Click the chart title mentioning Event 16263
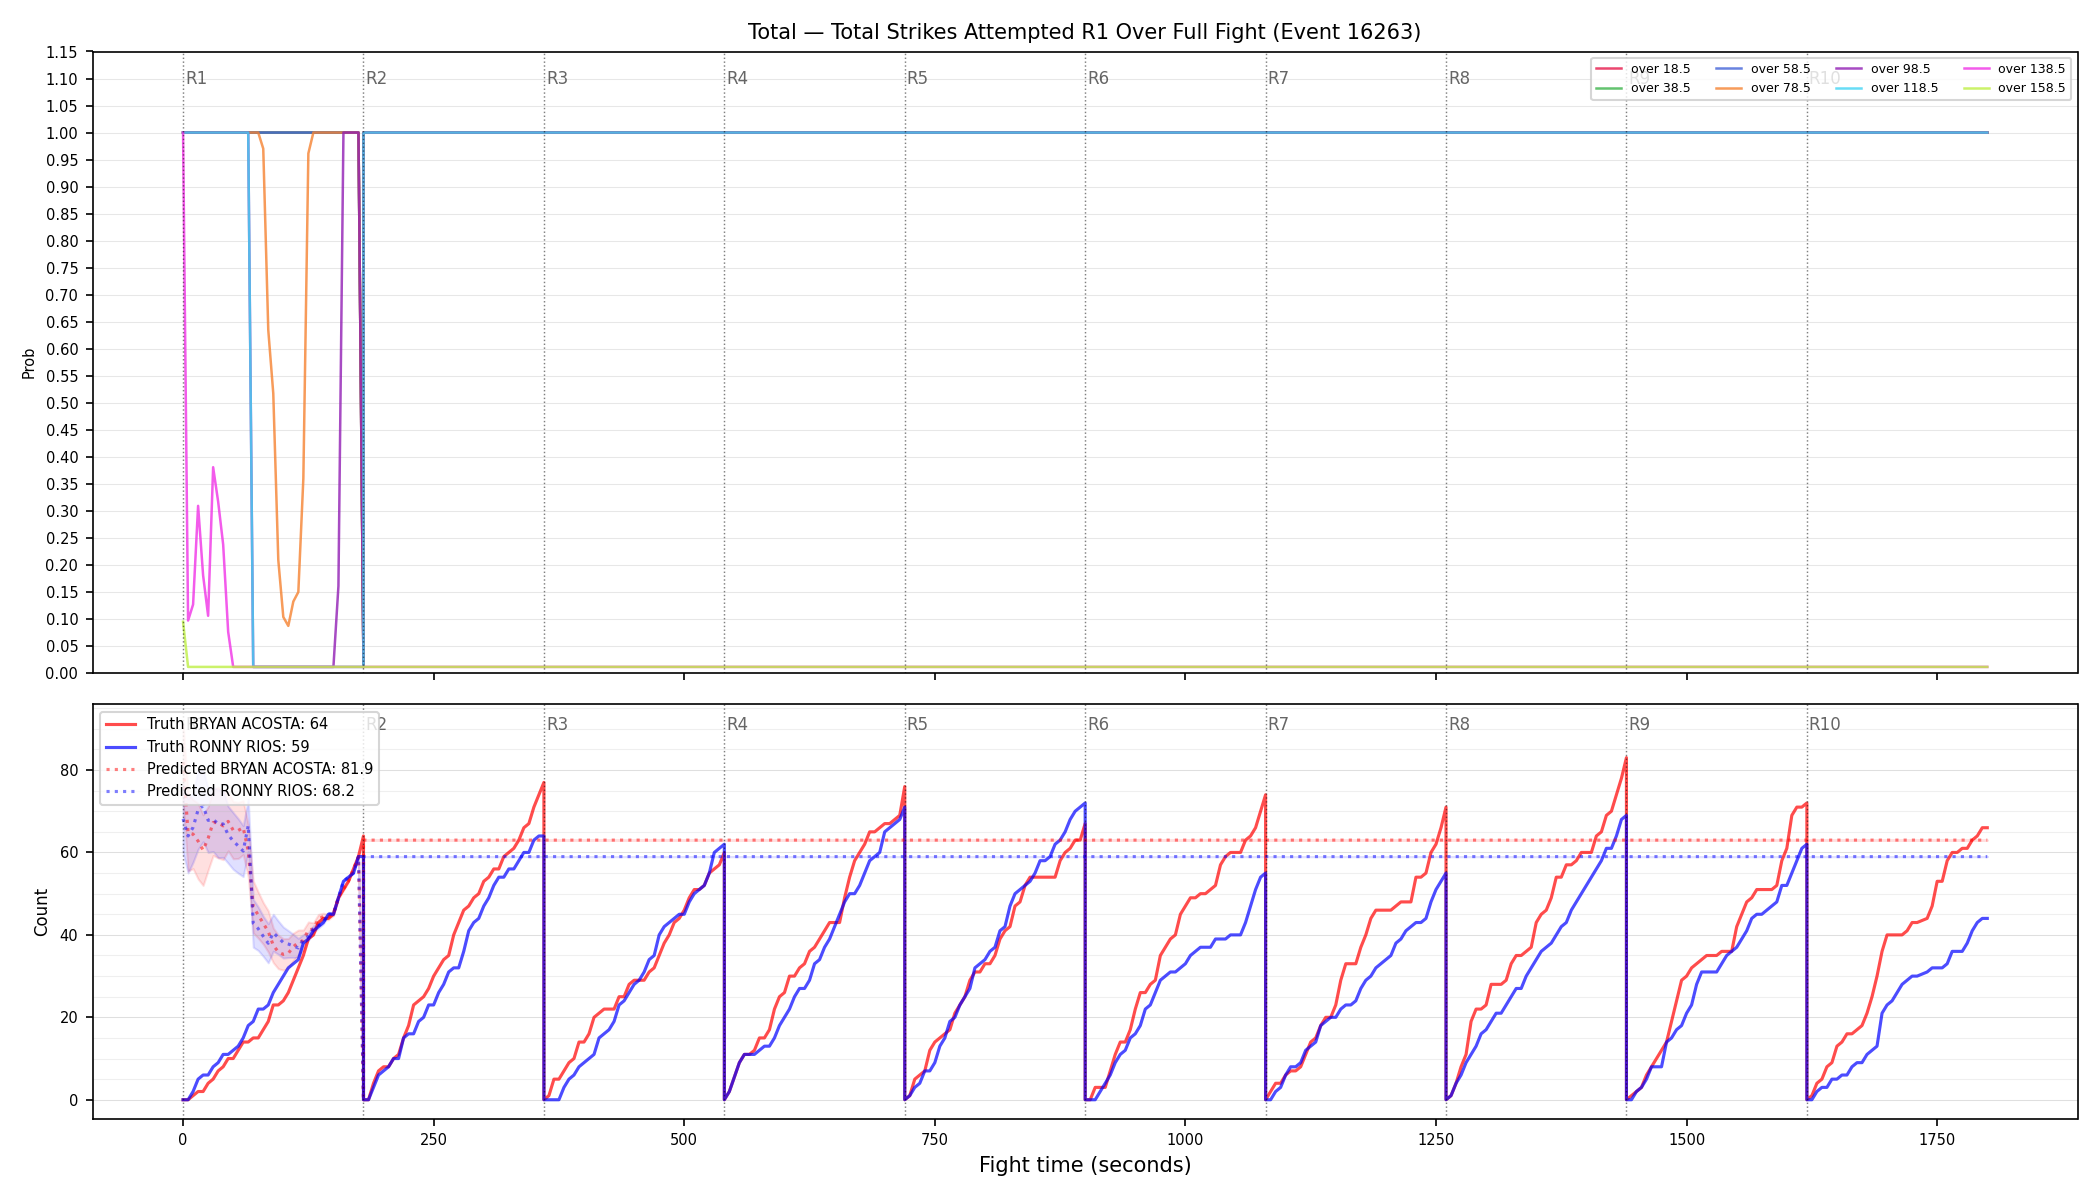Image resolution: width=2100 pixels, height=1200 pixels. pyautogui.click(x=1084, y=32)
